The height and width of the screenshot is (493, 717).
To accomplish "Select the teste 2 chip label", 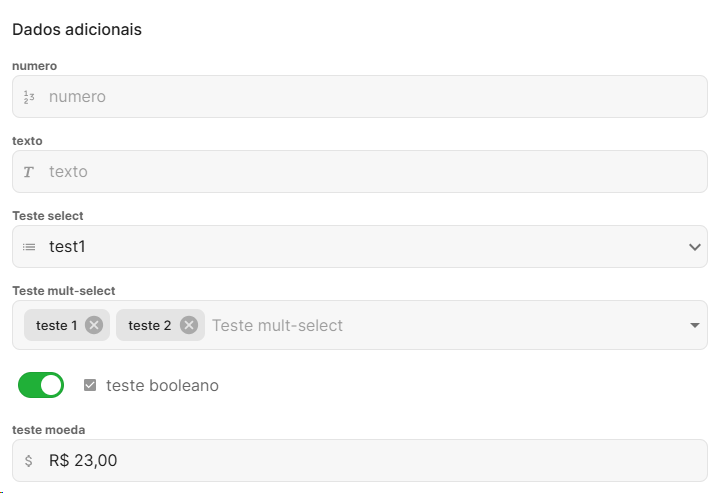I will (x=149, y=325).
